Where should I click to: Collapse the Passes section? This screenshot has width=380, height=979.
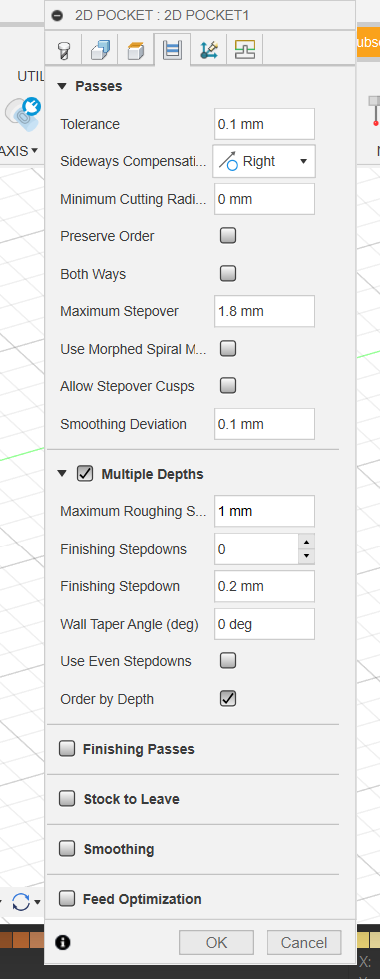point(61,86)
